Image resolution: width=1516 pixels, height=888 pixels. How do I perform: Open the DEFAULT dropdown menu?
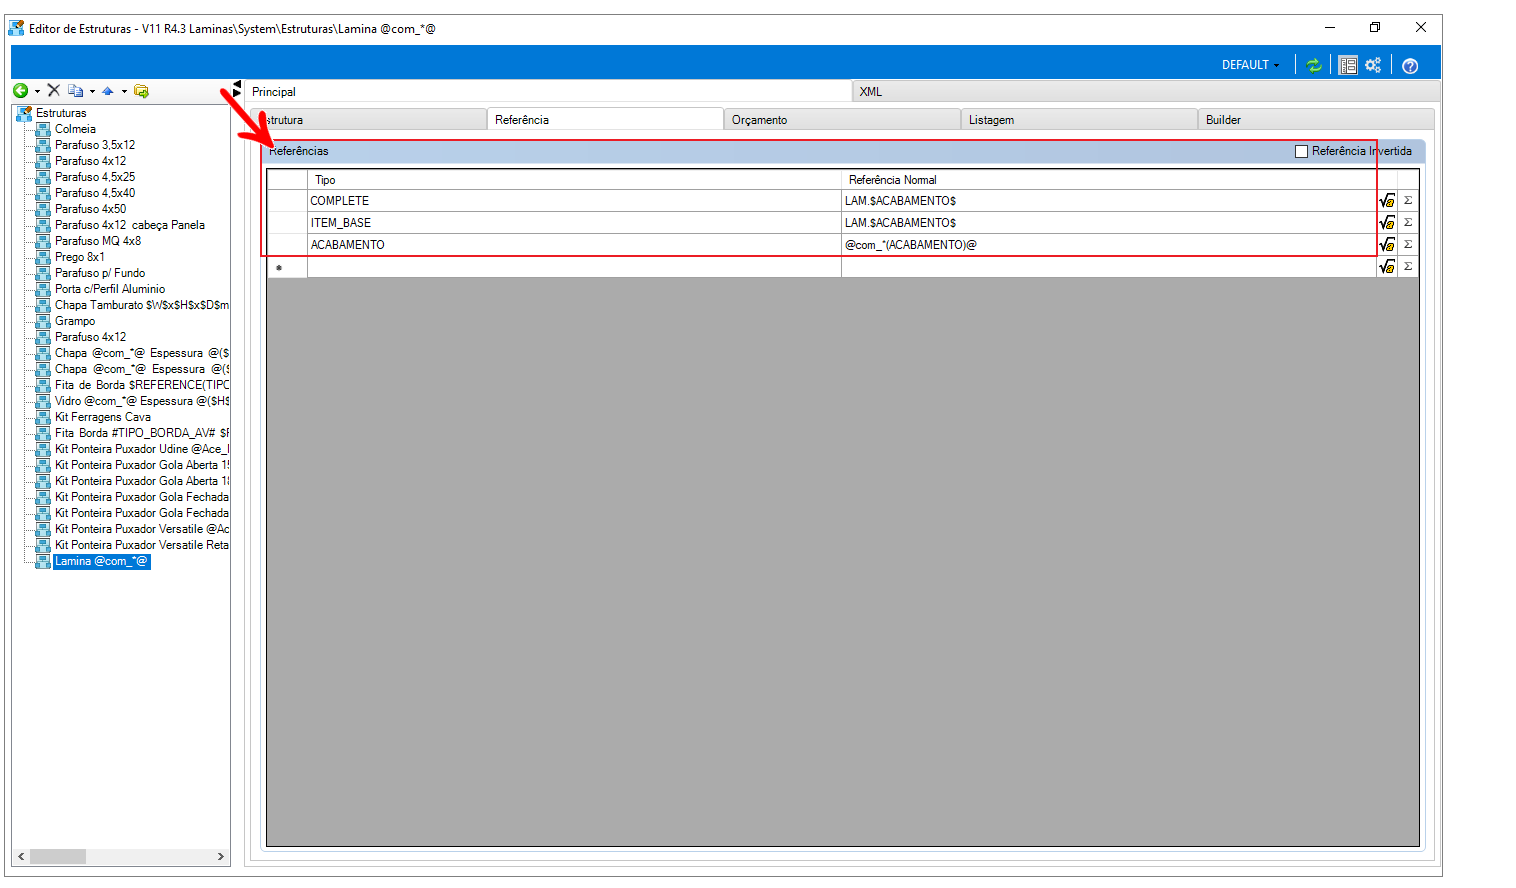[1250, 65]
